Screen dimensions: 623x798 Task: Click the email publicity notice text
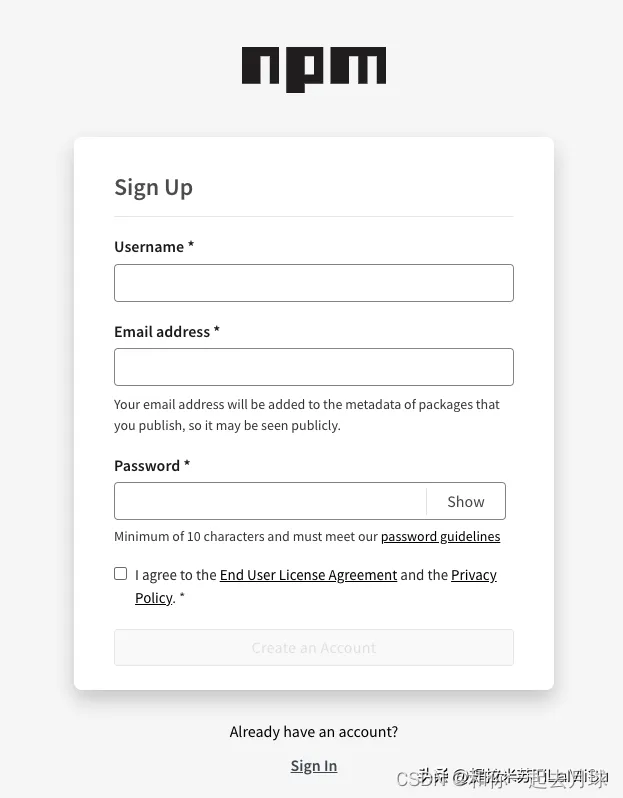(x=306, y=414)
